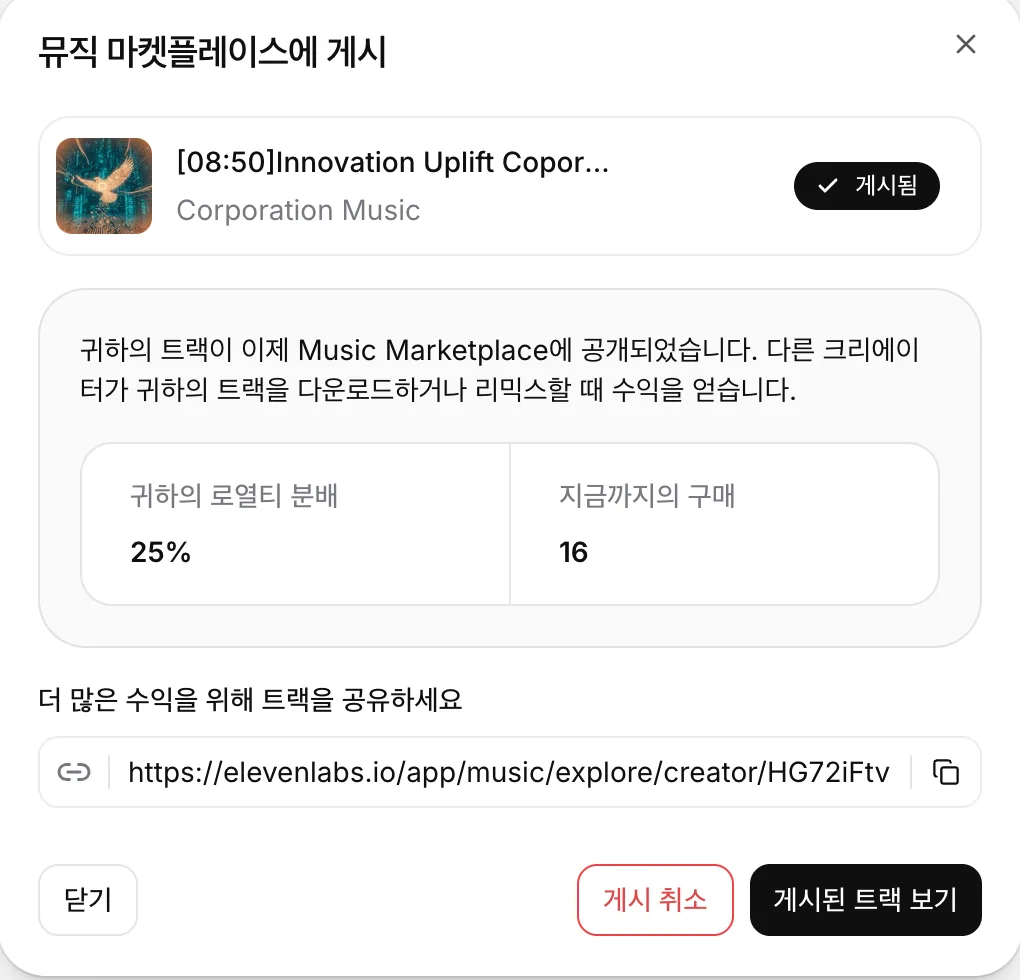The height and width of the screenshot is (980, 1020).
Task: Click the 뮤직 마켓플레이스에 게시 heading
Action: pos(213,51)
